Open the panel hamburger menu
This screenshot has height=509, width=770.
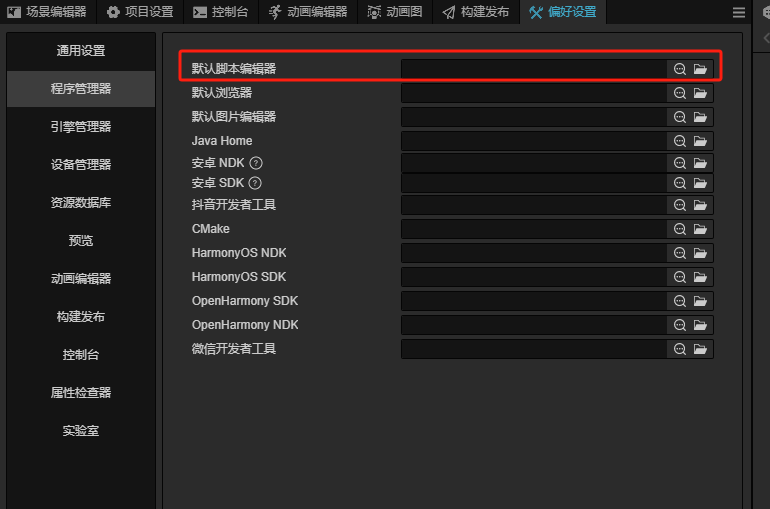pos(739,12)
